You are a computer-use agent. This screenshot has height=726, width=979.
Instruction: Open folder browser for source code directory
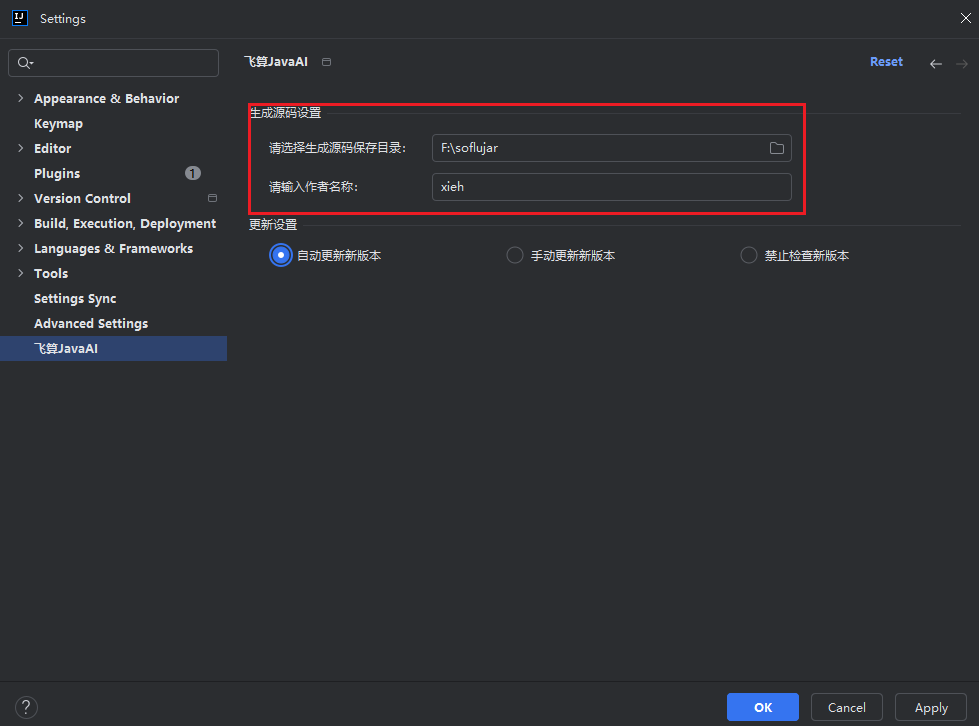pos(776,148)
